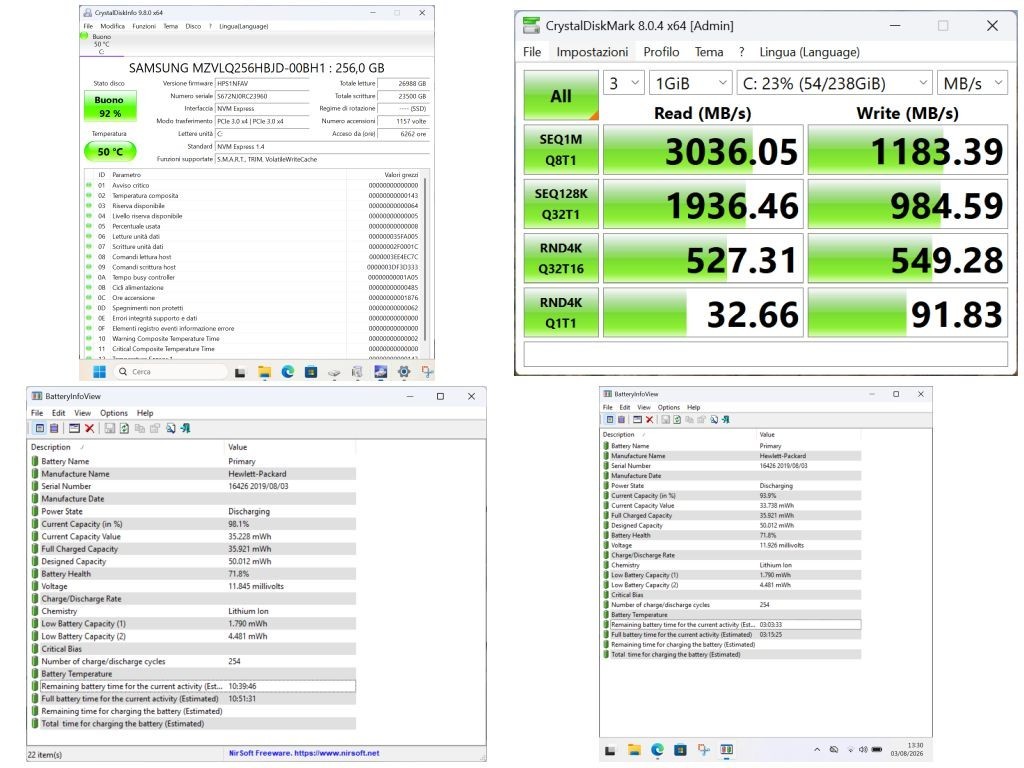Click the Exit icon in large BatteryInfoView toolbar

coord(185,428)
